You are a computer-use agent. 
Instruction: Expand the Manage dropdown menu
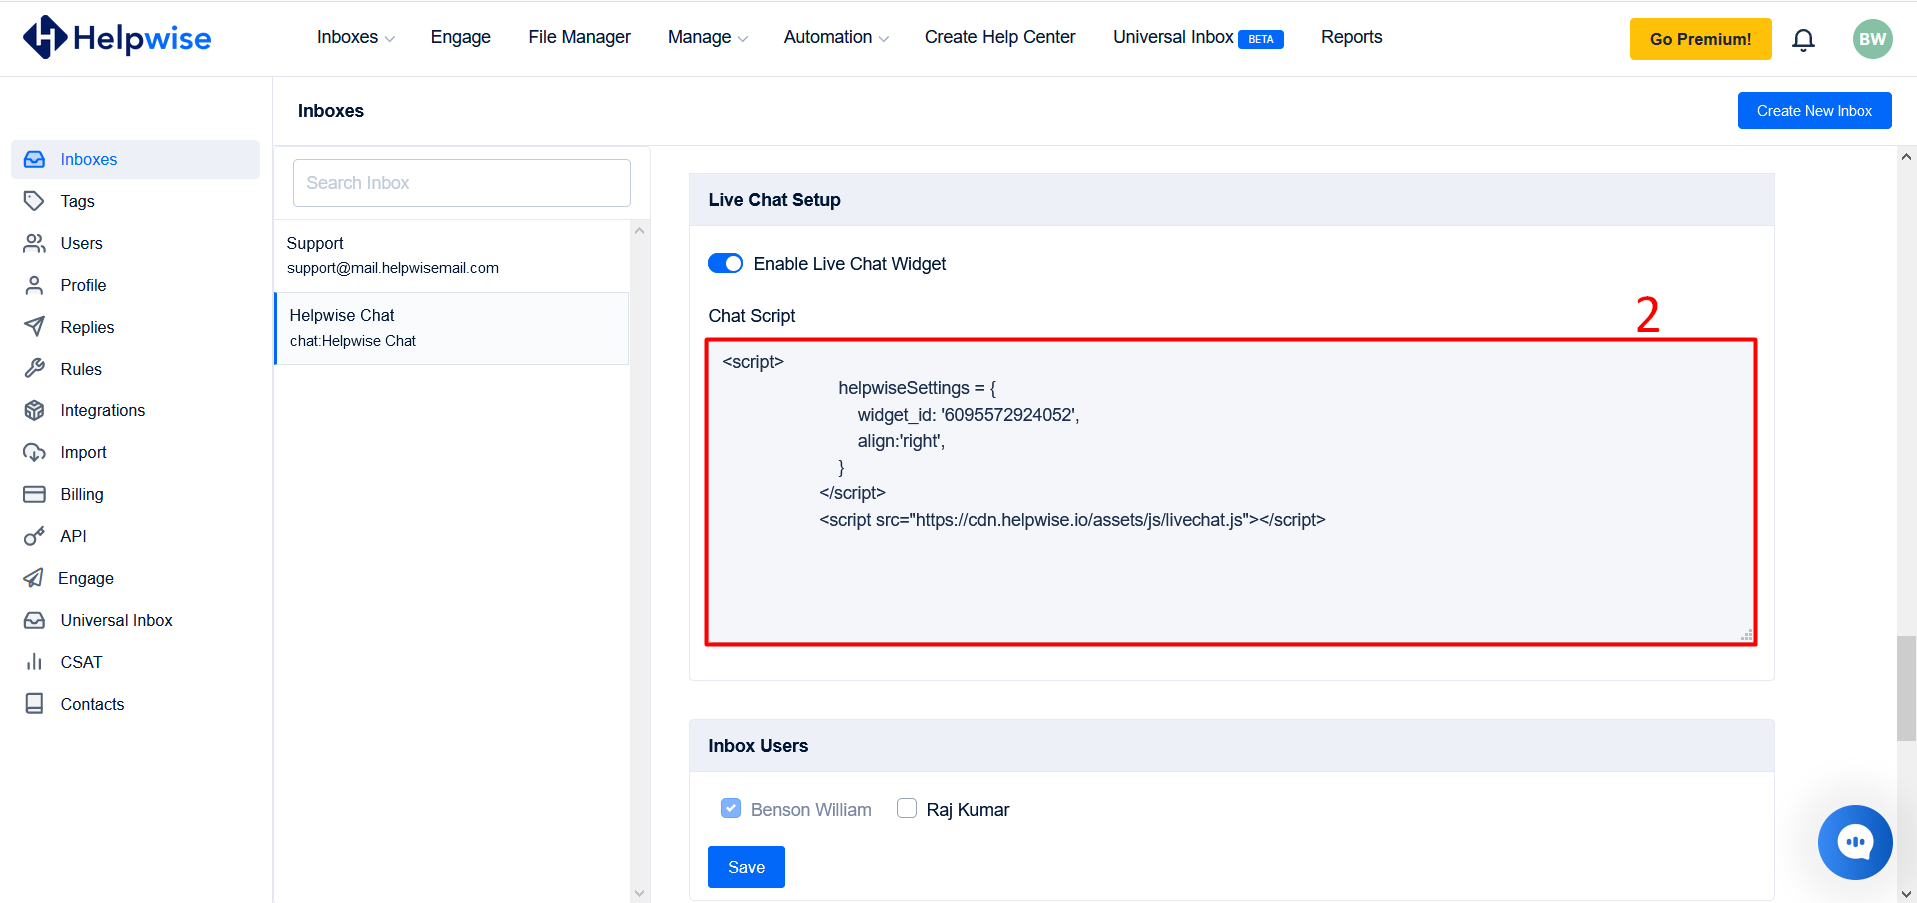coord(707,37)
